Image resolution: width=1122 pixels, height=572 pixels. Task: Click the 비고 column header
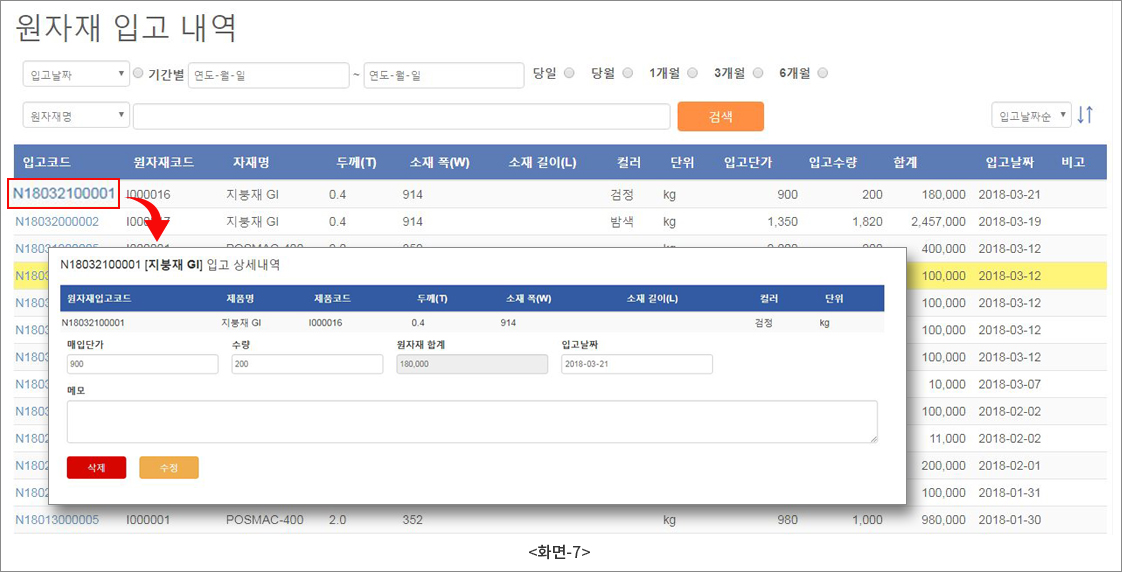[1073, 163]
